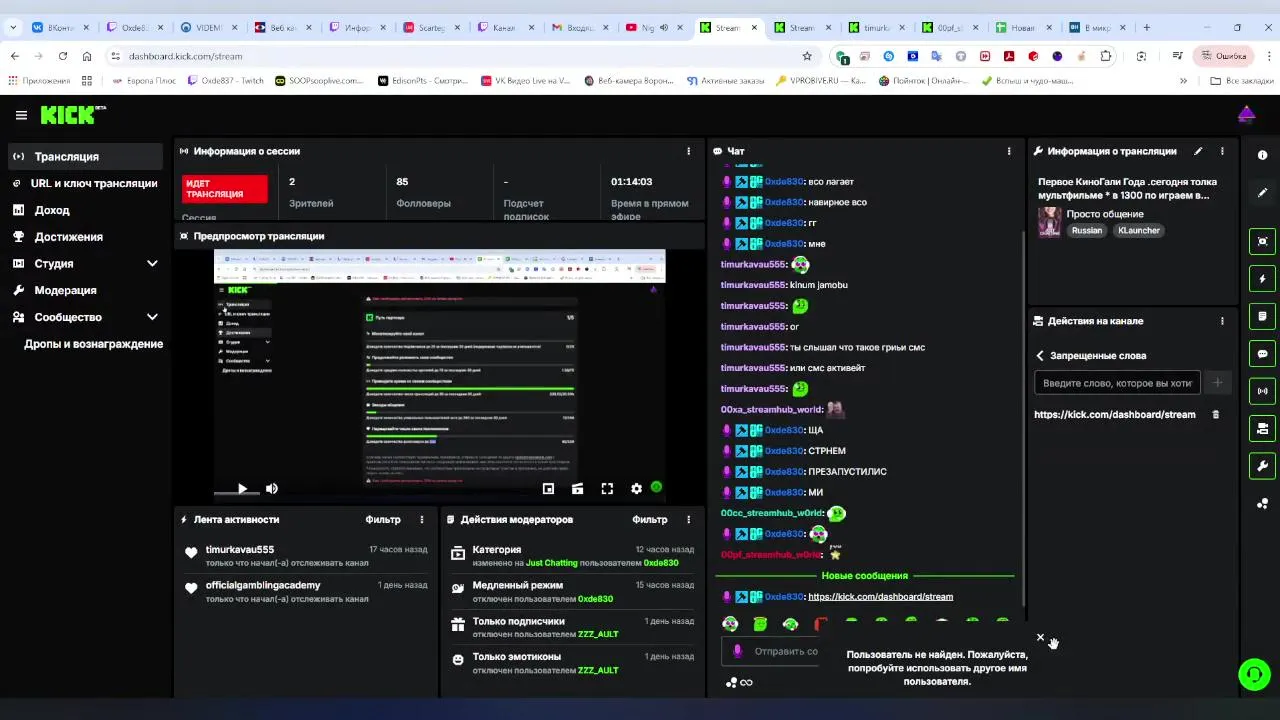Open chat panel three-dot menu
Image resolution: width=1280 pixels, height=720 pixels.
pos(1008,151)
